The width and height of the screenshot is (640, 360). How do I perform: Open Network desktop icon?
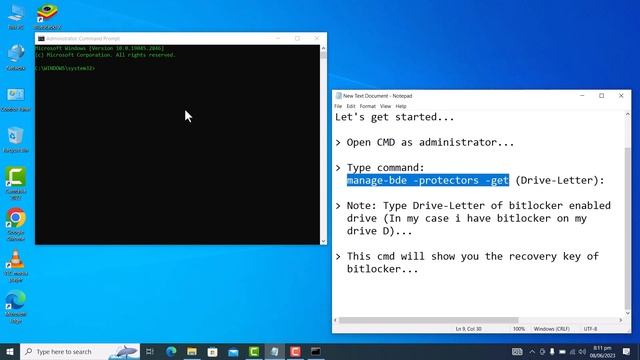point(16,57)
